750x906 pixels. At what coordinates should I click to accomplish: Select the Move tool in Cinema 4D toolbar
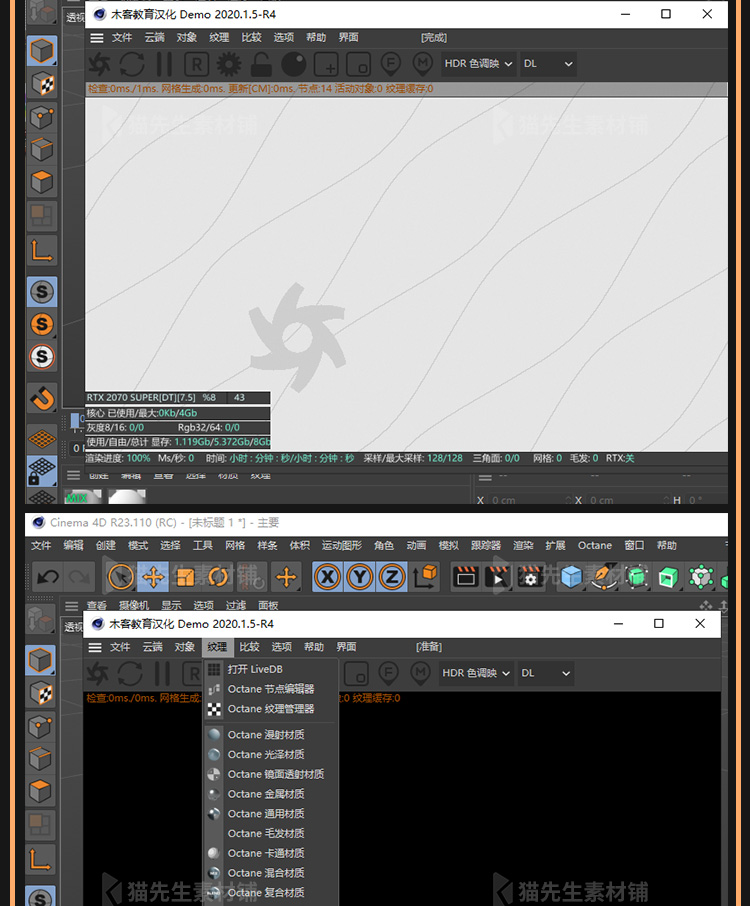coord(153,576)
